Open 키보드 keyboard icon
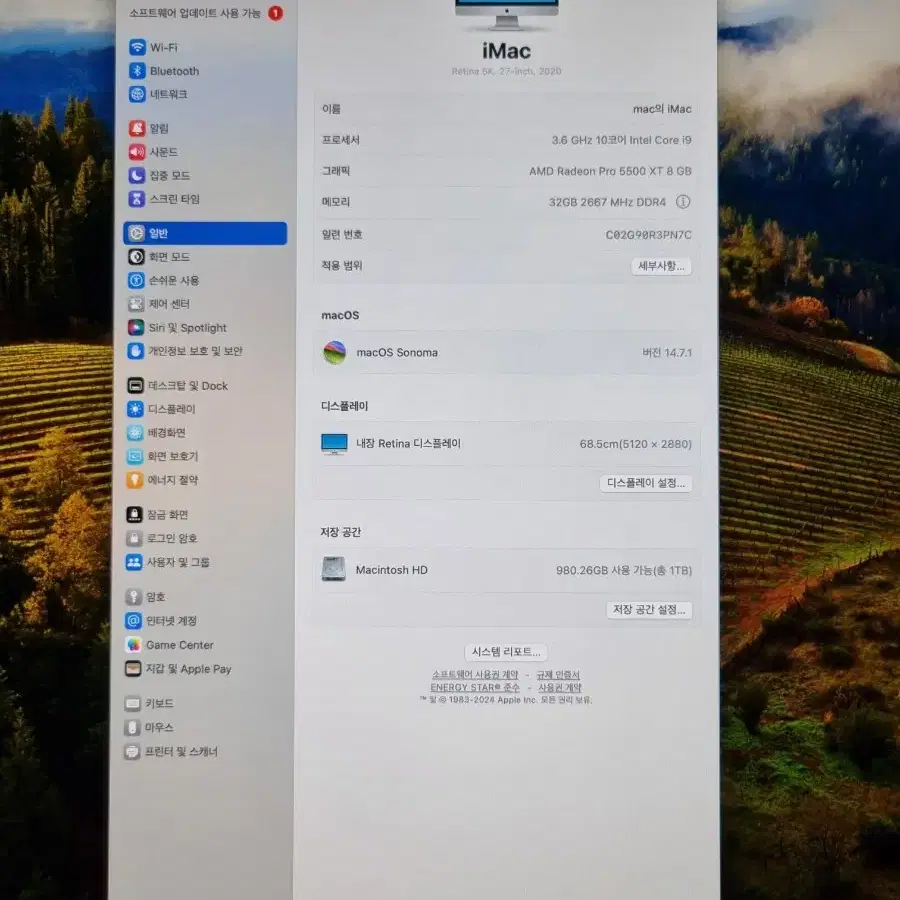This screenshot has height=900, width=900. coord(133,703)
